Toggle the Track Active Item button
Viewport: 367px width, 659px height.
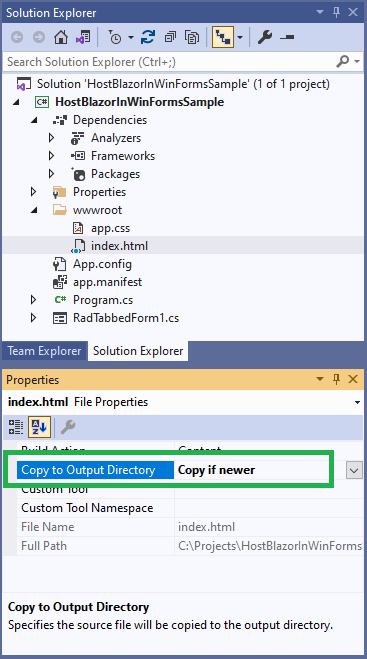coord(223,37)
